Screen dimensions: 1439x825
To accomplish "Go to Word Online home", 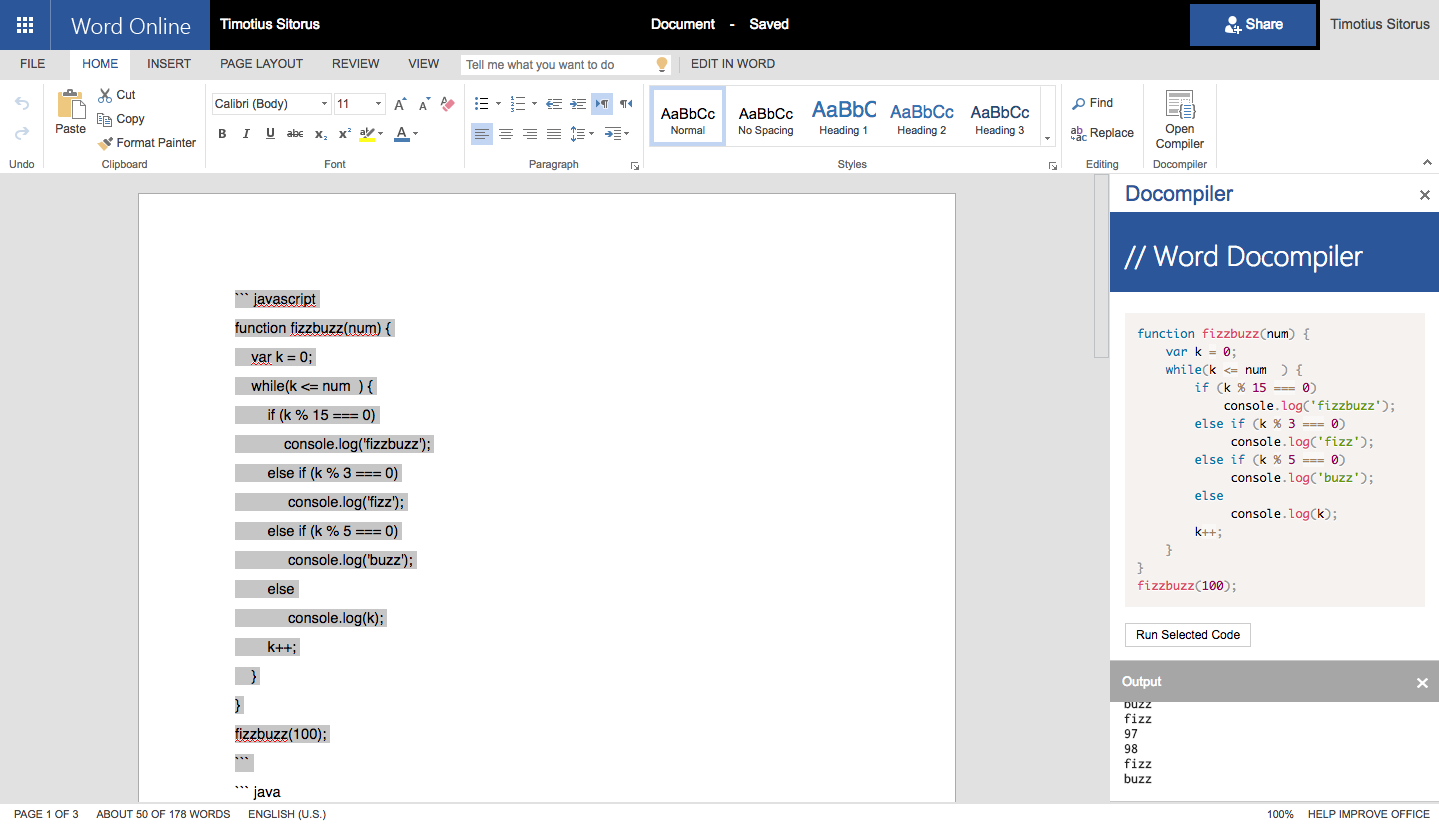I will click(x=131, y=25).
